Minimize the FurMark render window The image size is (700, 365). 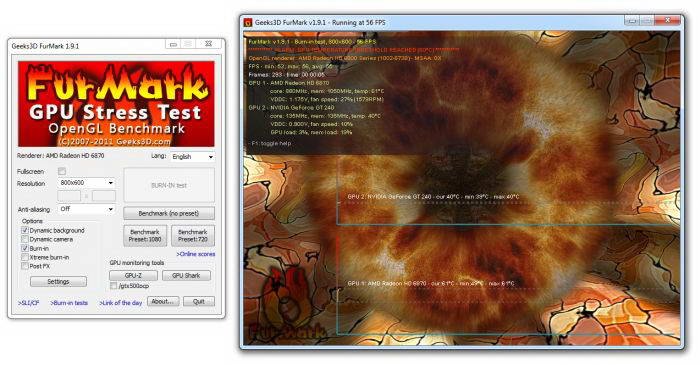pos(631,21)
